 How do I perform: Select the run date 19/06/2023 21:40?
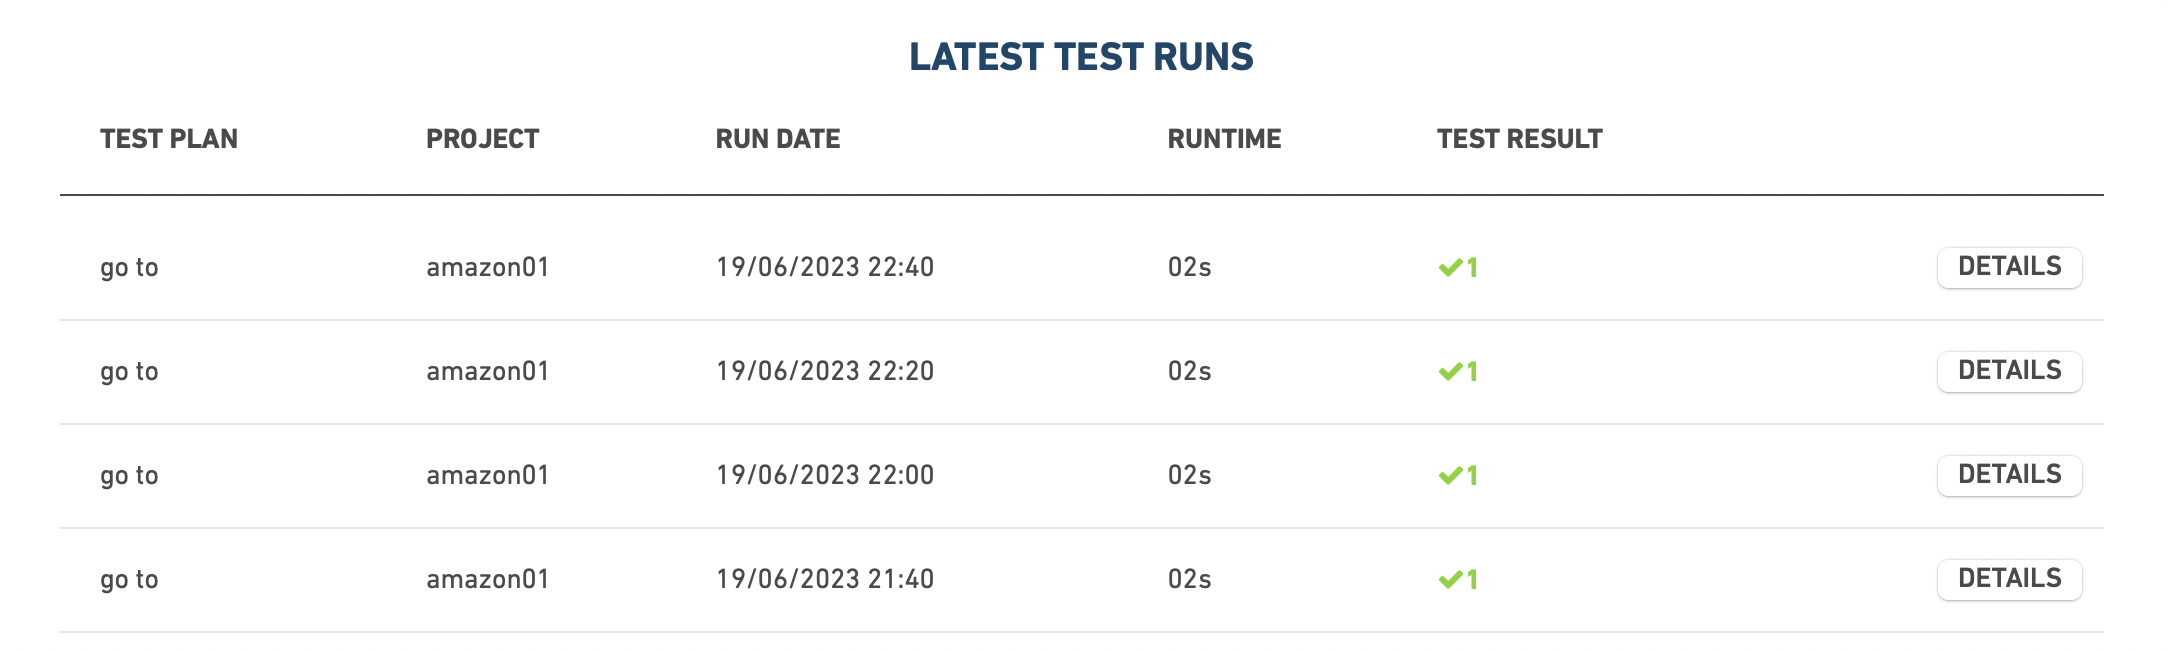(825, 579)
